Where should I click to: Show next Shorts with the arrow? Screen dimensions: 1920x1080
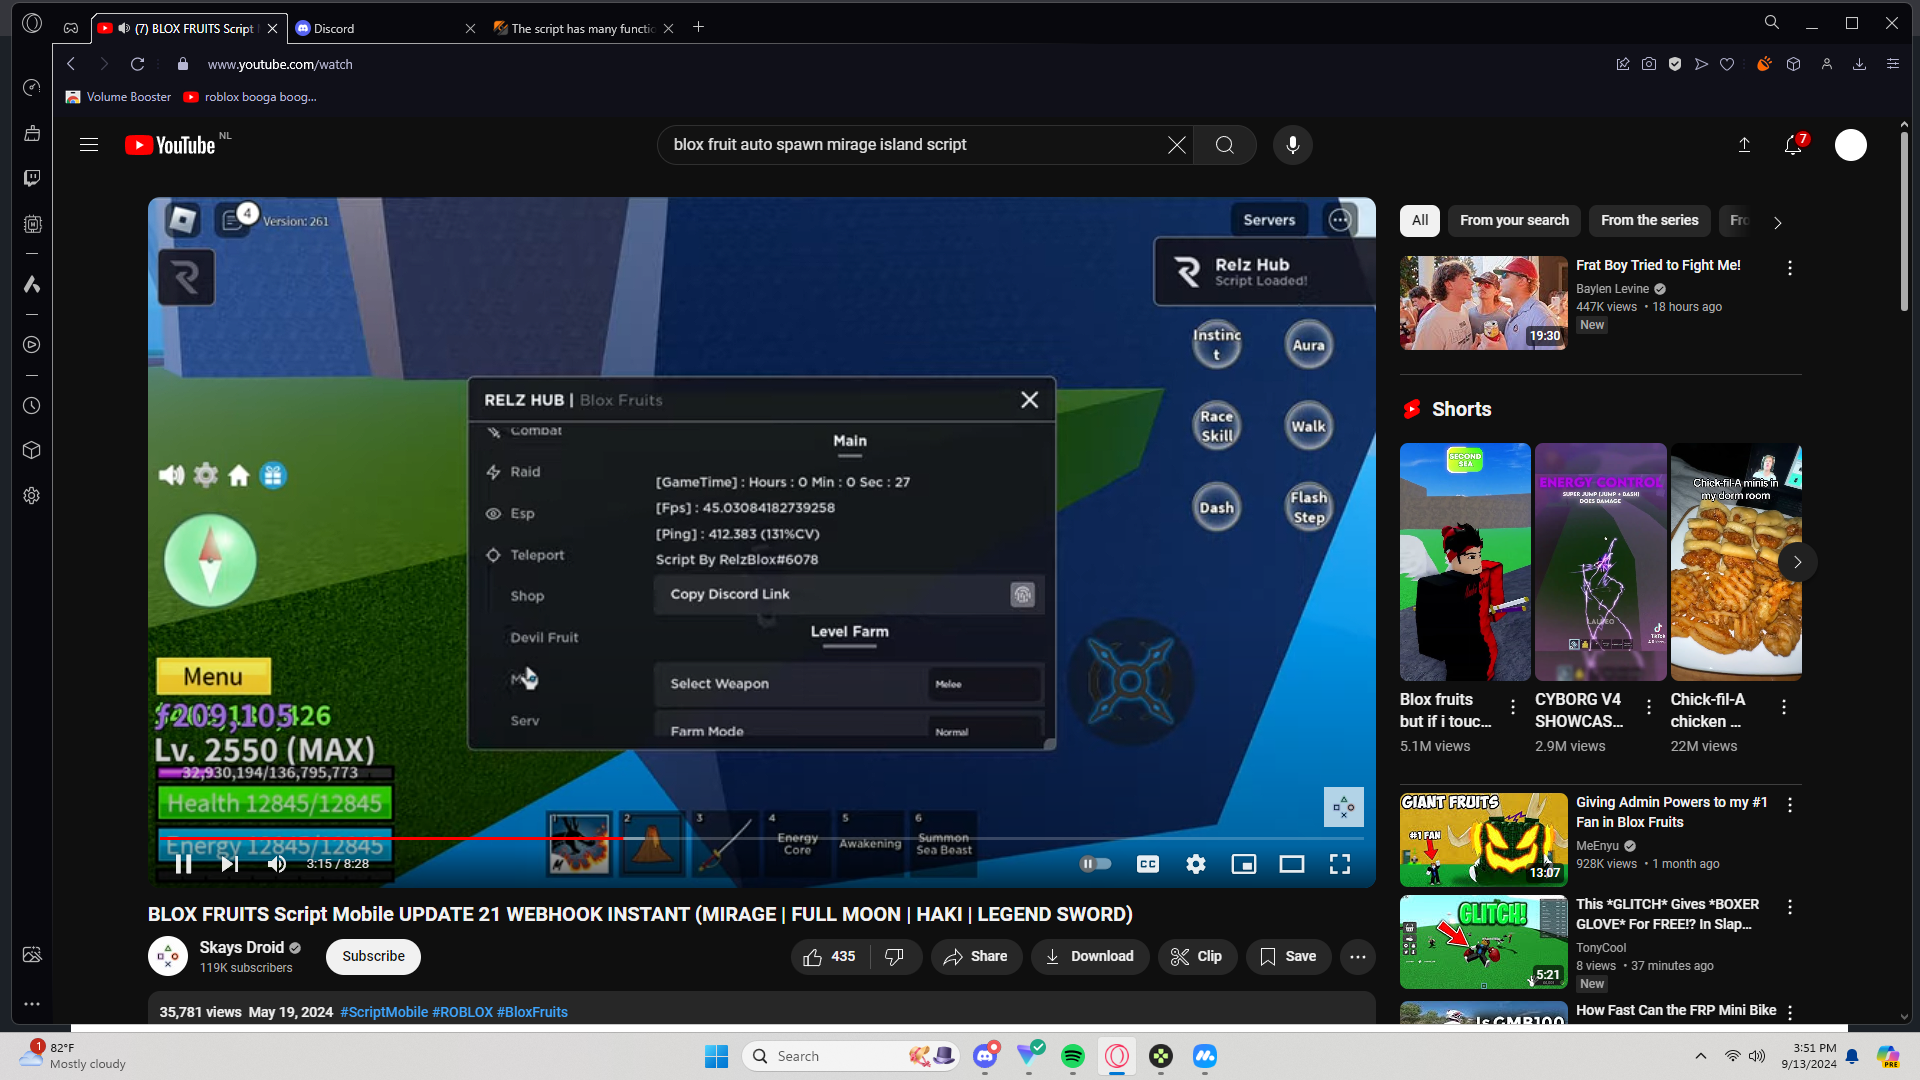point(1797,562)
